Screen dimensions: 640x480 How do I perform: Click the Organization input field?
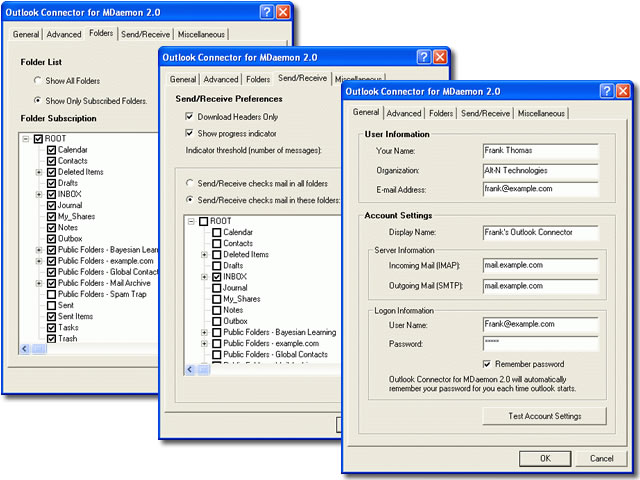(x=540, y=171)
